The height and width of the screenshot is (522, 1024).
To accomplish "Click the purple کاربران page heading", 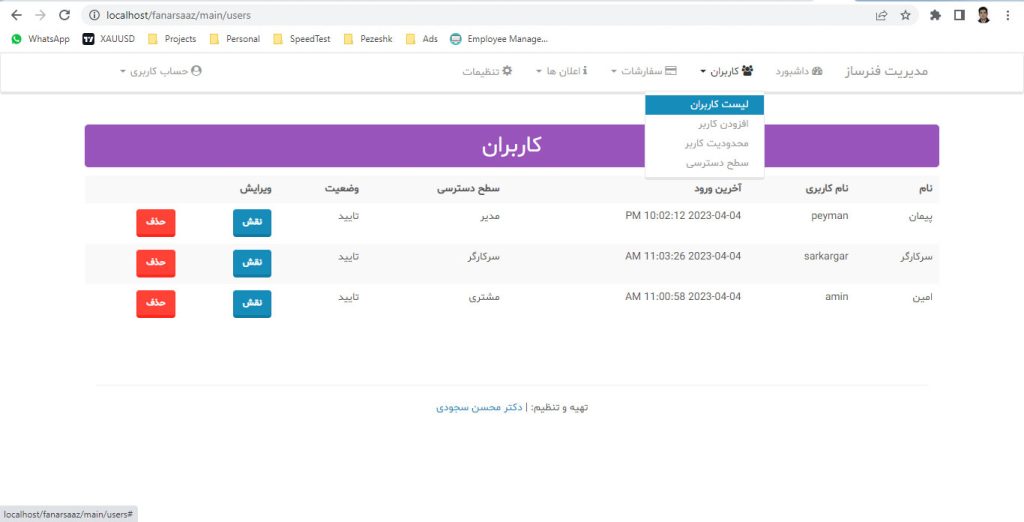I will click(512, 146).
